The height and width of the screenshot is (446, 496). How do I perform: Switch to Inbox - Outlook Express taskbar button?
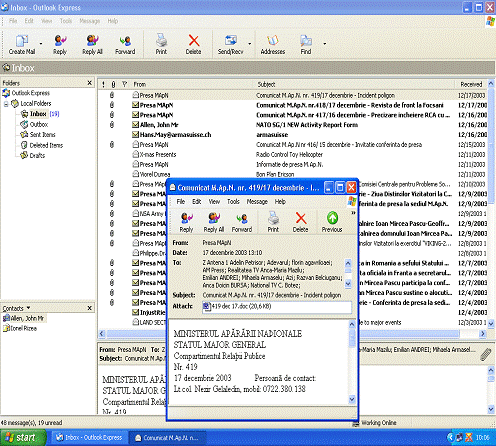coord(89,437)
